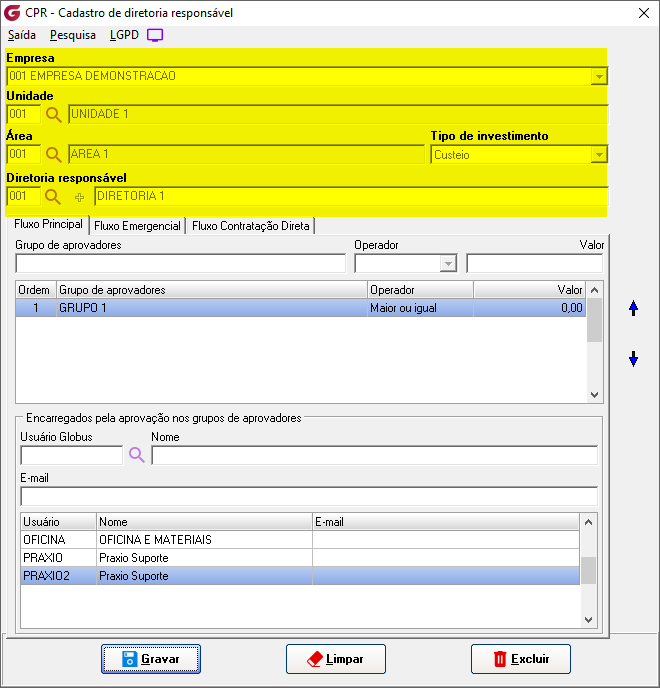Click the Excluir button
The image size is (660, 688).
[521, 659]
